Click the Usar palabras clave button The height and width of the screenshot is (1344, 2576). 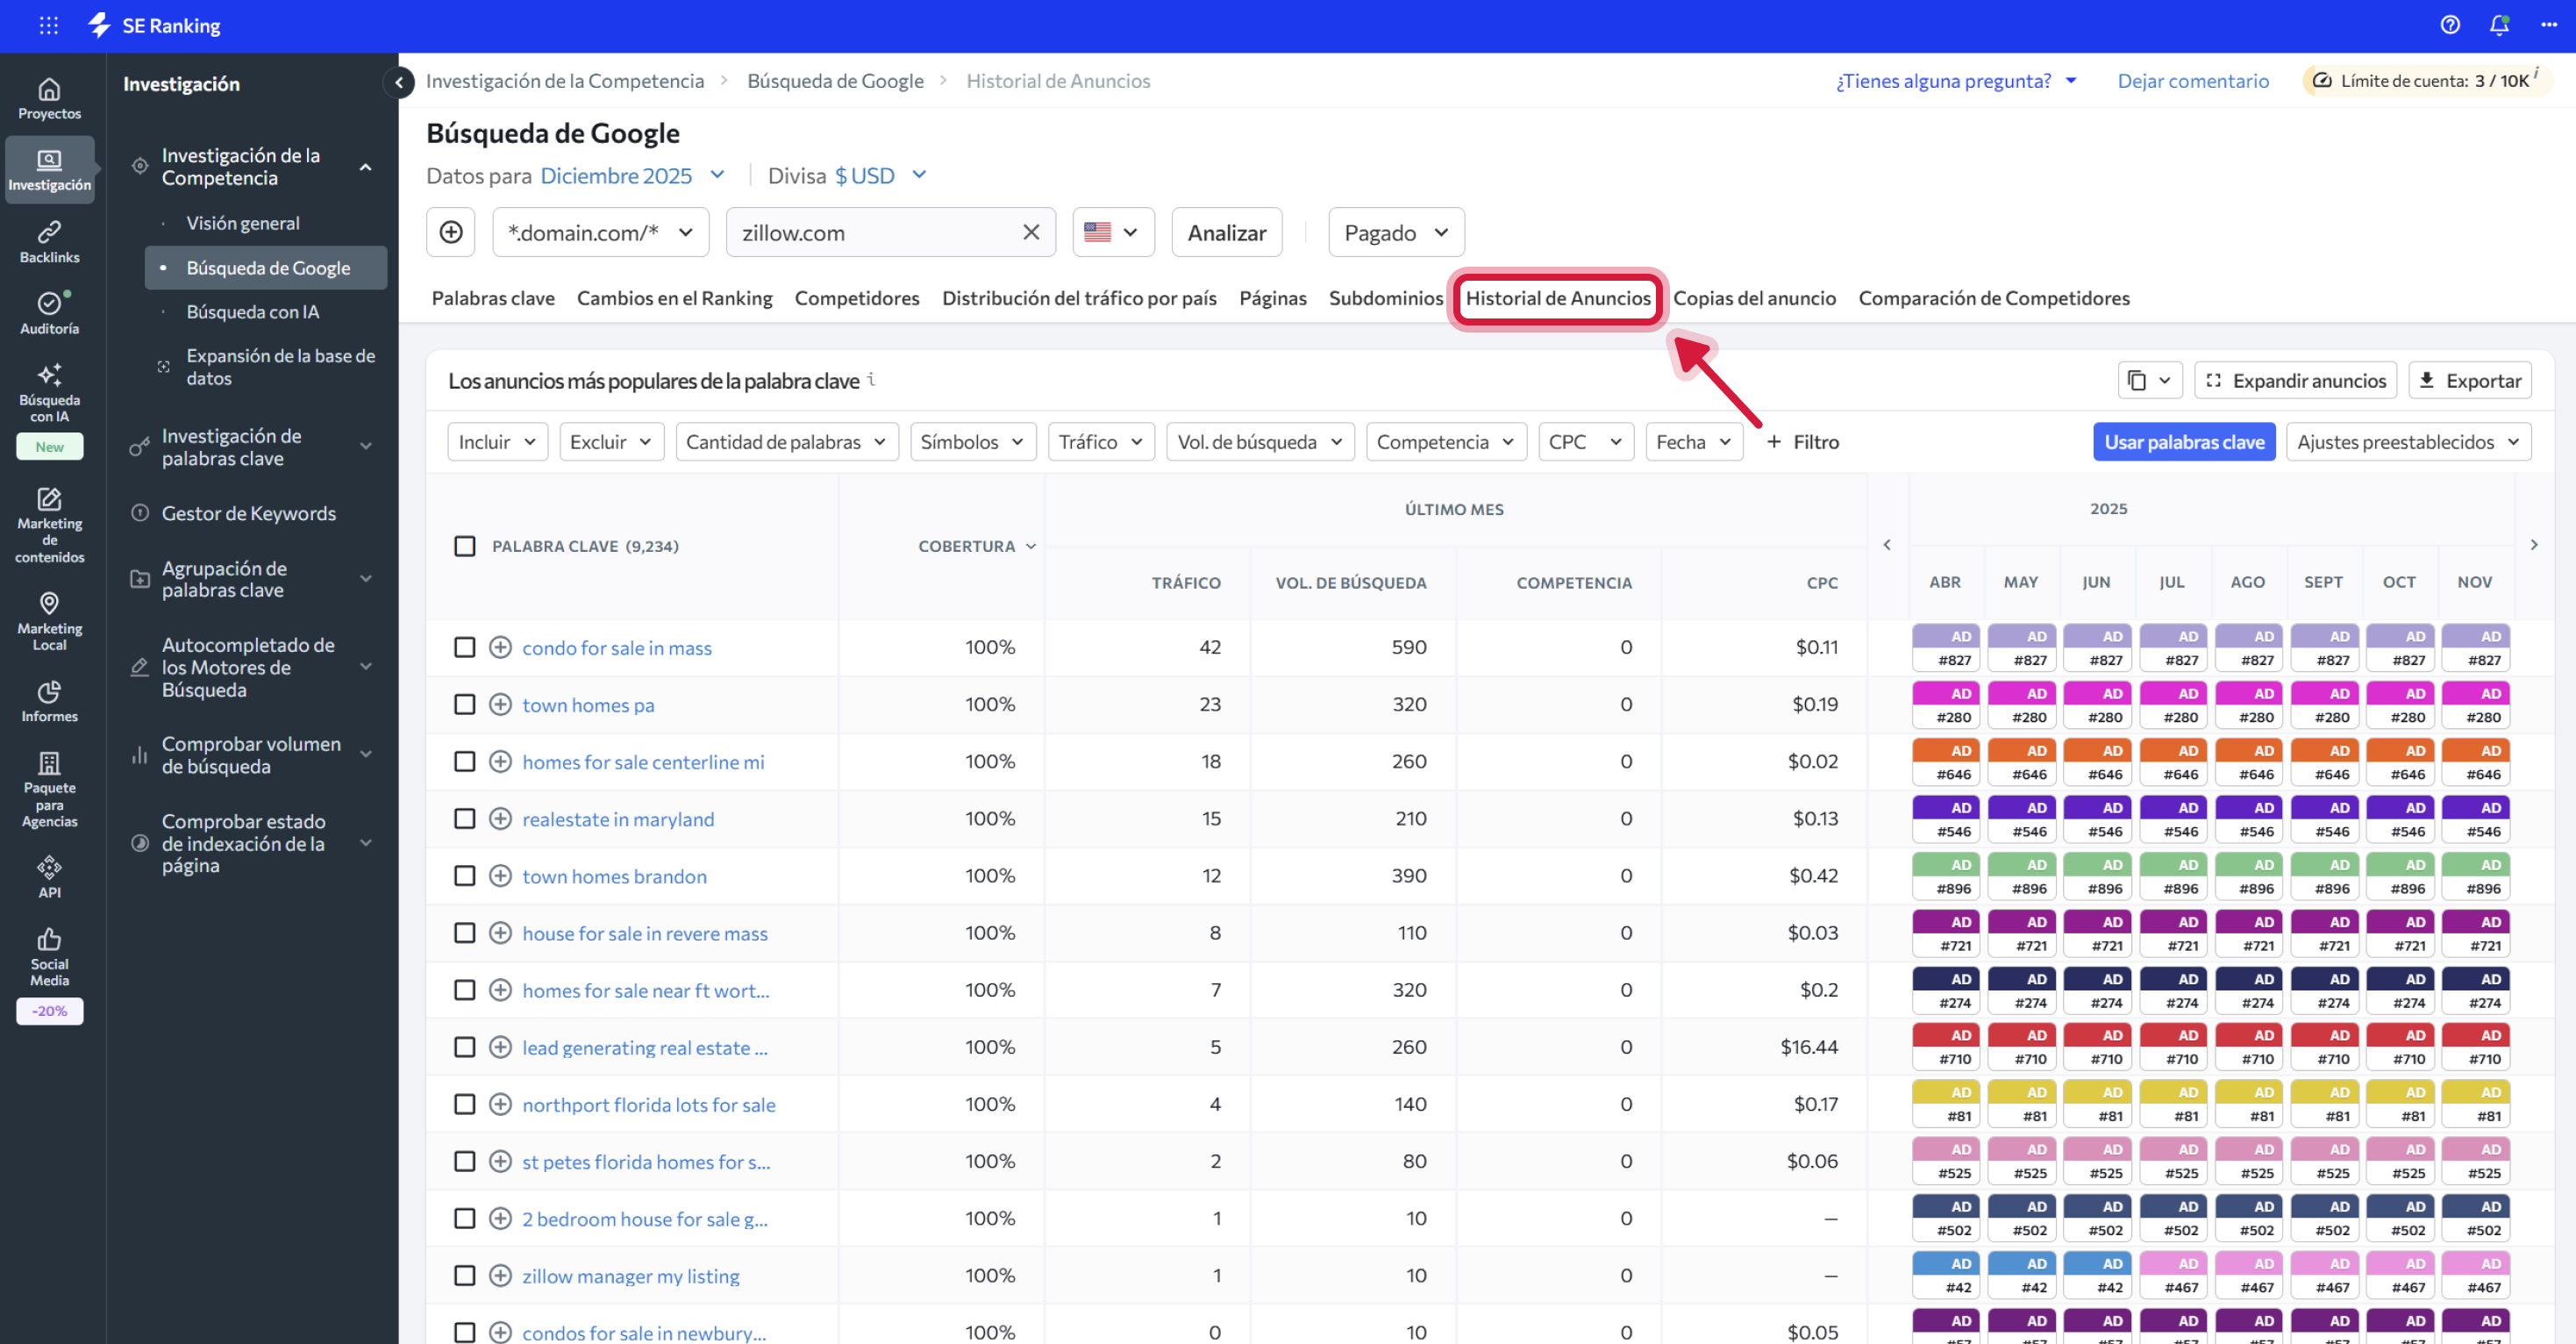click(2184, 441)
